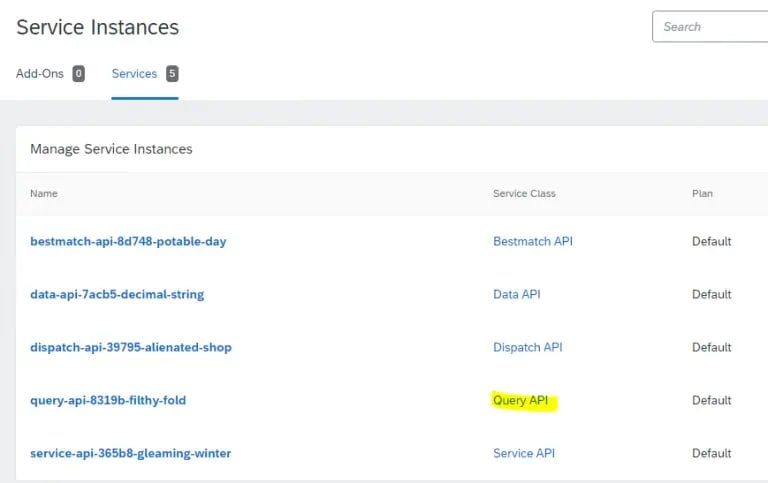Click Default plan in the bestmatch-api row
768x483 pixels.
(x=711, y=241)
